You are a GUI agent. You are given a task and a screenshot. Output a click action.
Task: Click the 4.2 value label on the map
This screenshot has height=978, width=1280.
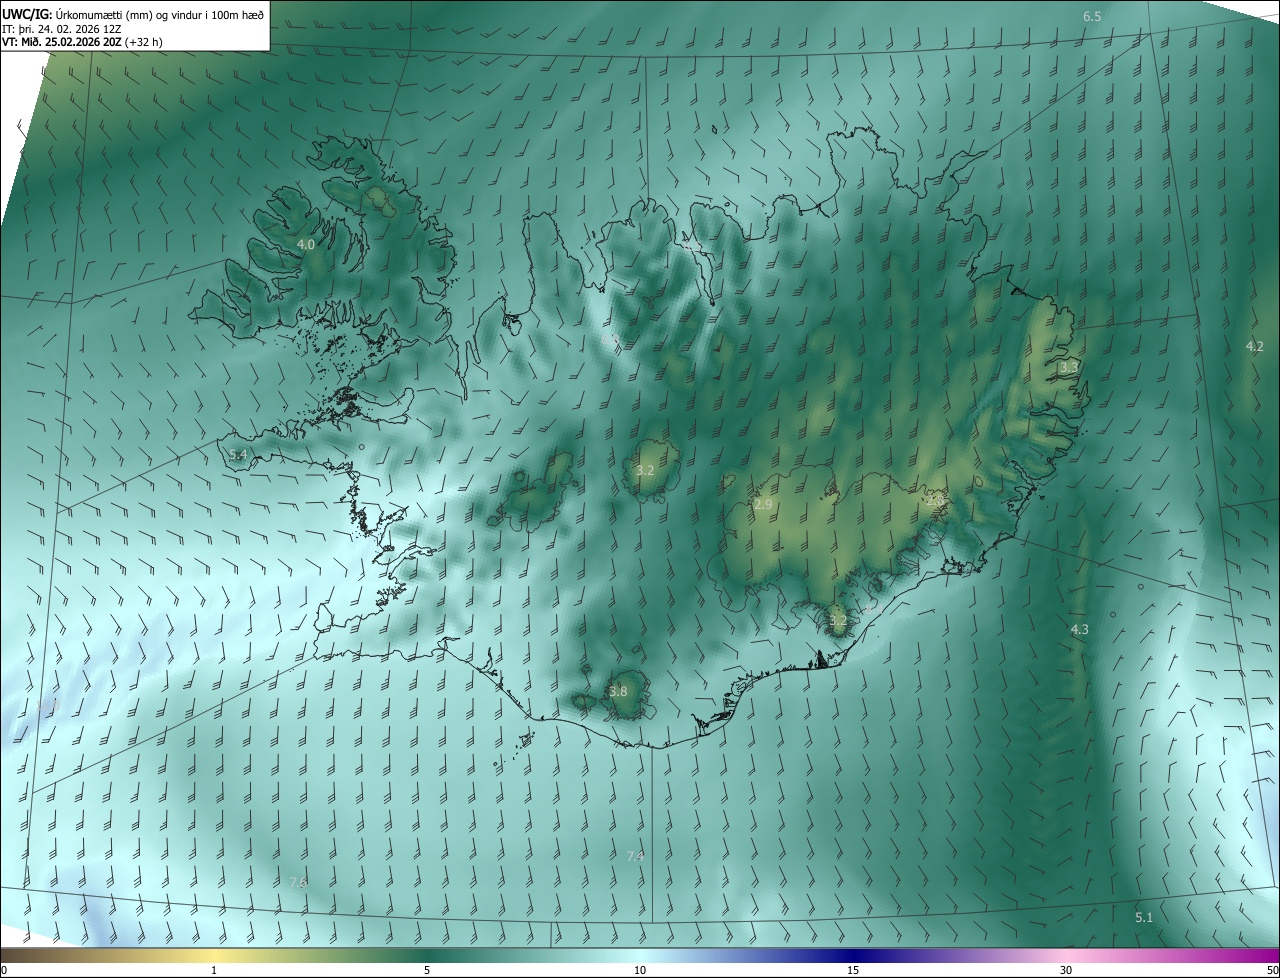click(x=1255, y=347)
